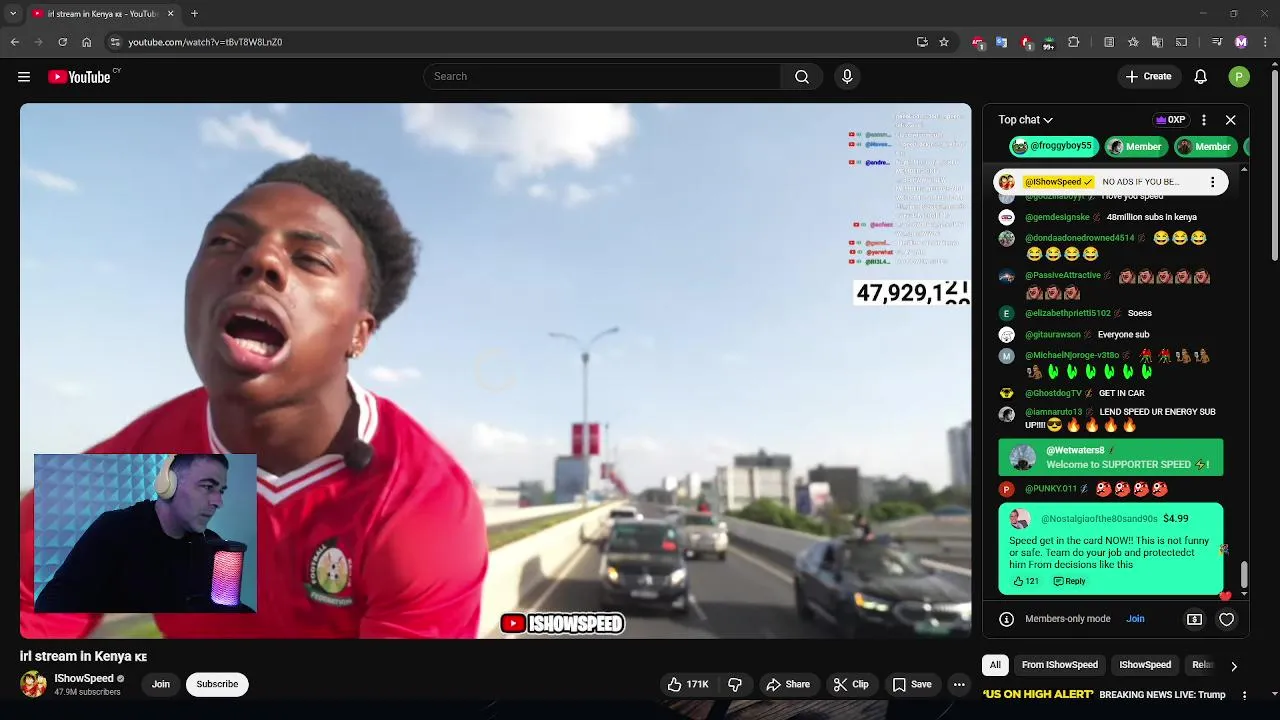Viewport: 1280px width, 720px height.
Task: Open the IShowSpeed channel name link
Action: coord(84,678)
